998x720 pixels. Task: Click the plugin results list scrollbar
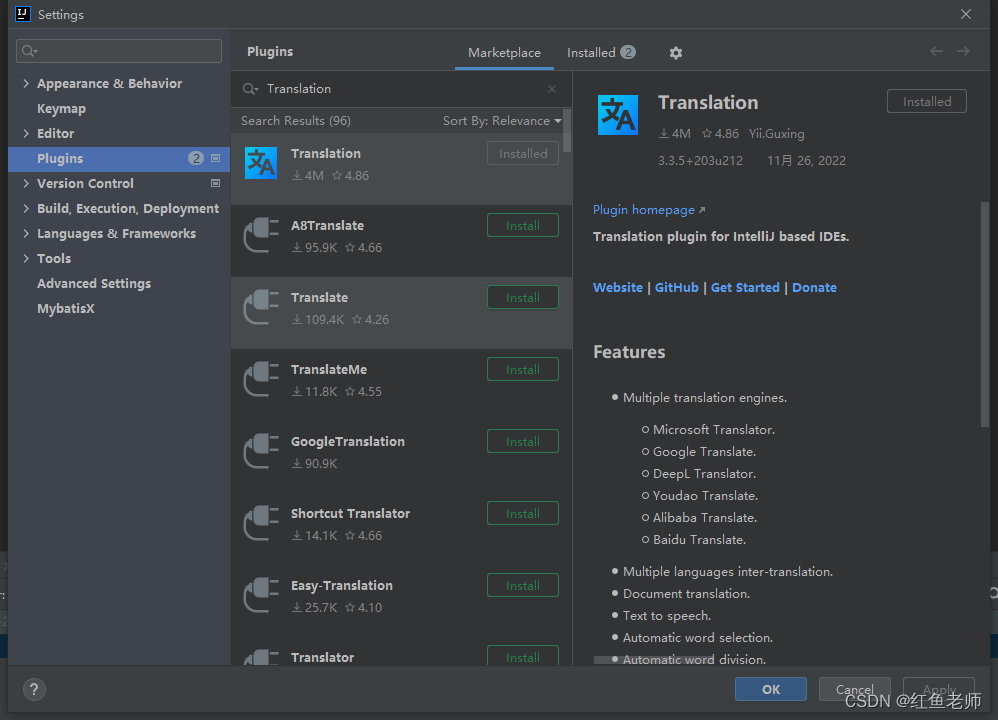(566, 131)
